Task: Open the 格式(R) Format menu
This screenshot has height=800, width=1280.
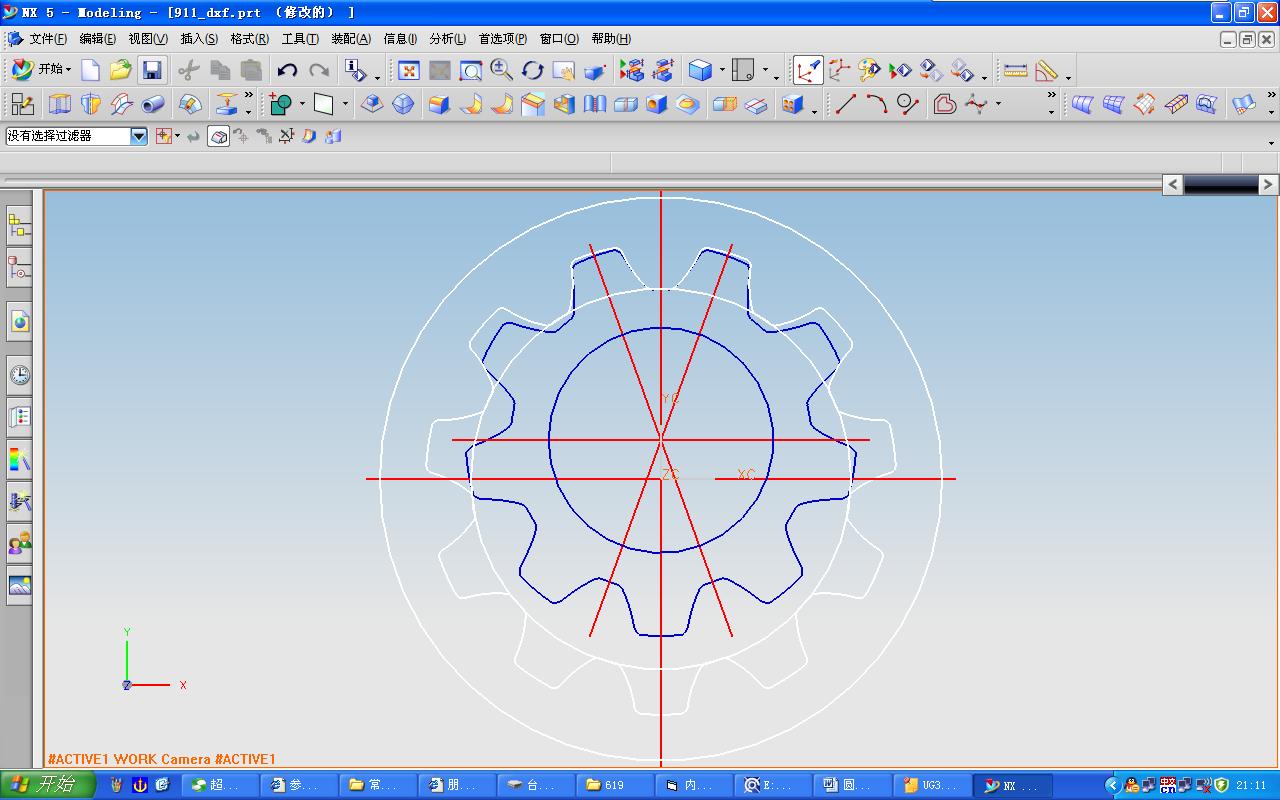Action: [249, 39]
